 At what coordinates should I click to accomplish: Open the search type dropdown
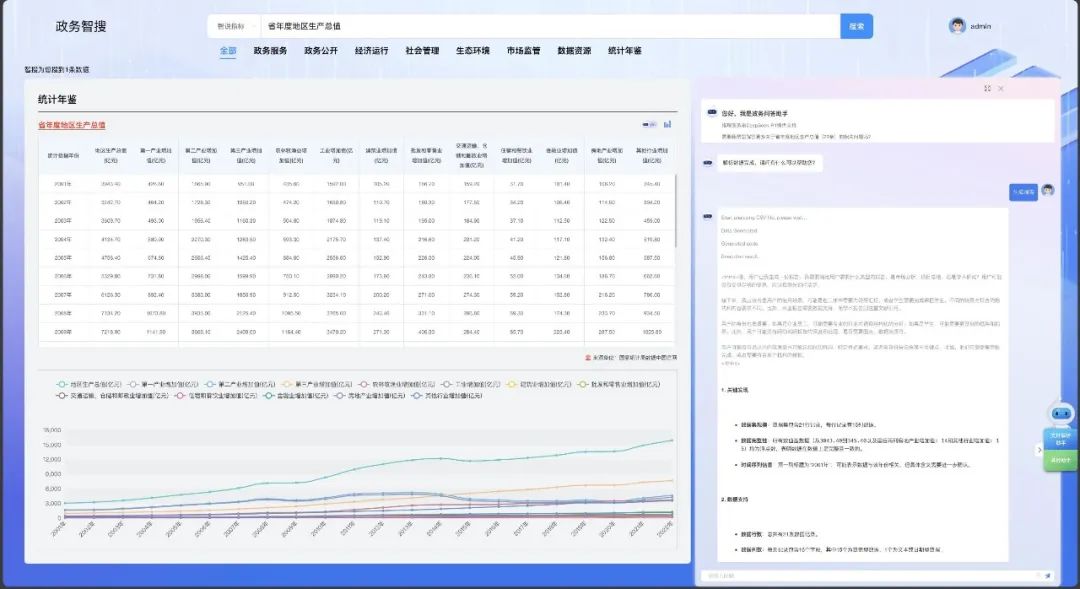[234, 26]
